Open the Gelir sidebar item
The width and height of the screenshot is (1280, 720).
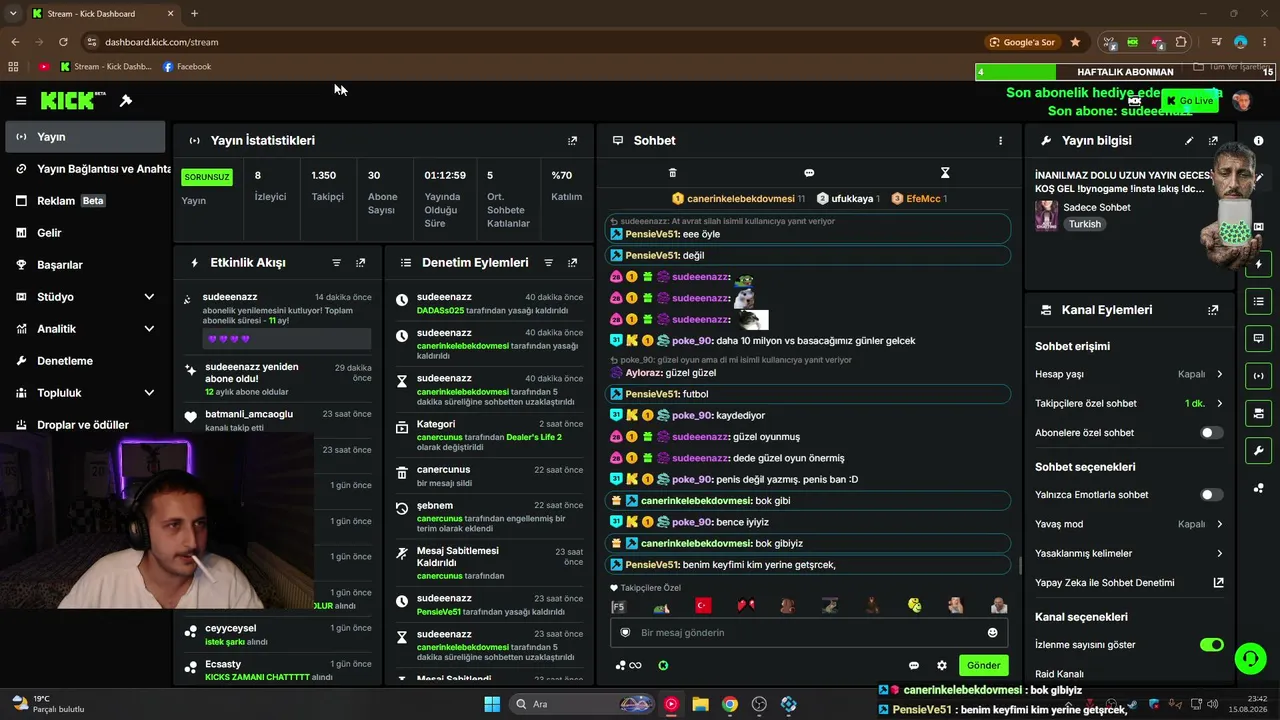coord(85,233)
